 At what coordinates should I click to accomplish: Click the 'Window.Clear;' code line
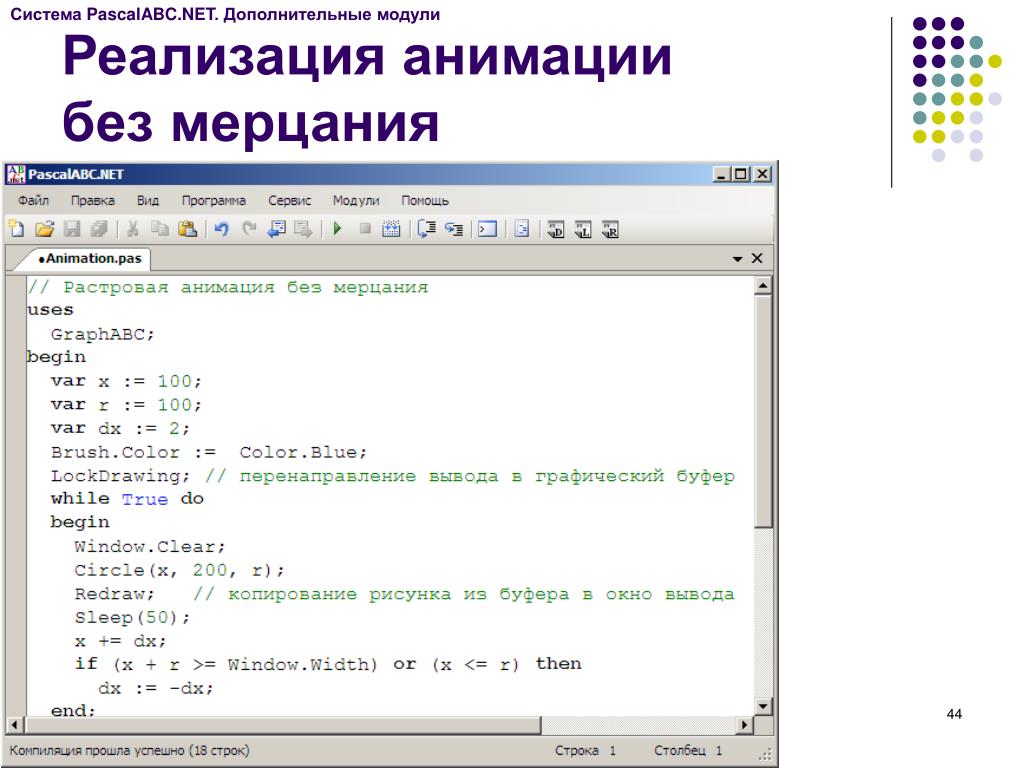point(150,547)
